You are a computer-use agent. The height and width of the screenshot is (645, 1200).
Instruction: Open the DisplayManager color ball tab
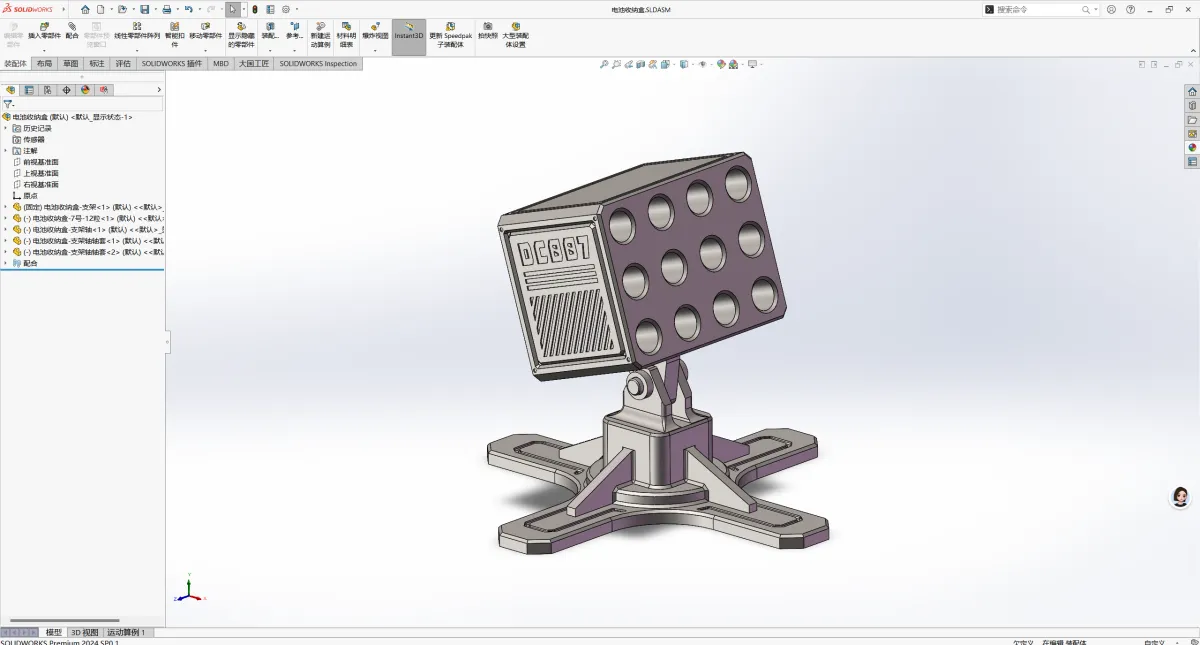(x=85, y=90)
